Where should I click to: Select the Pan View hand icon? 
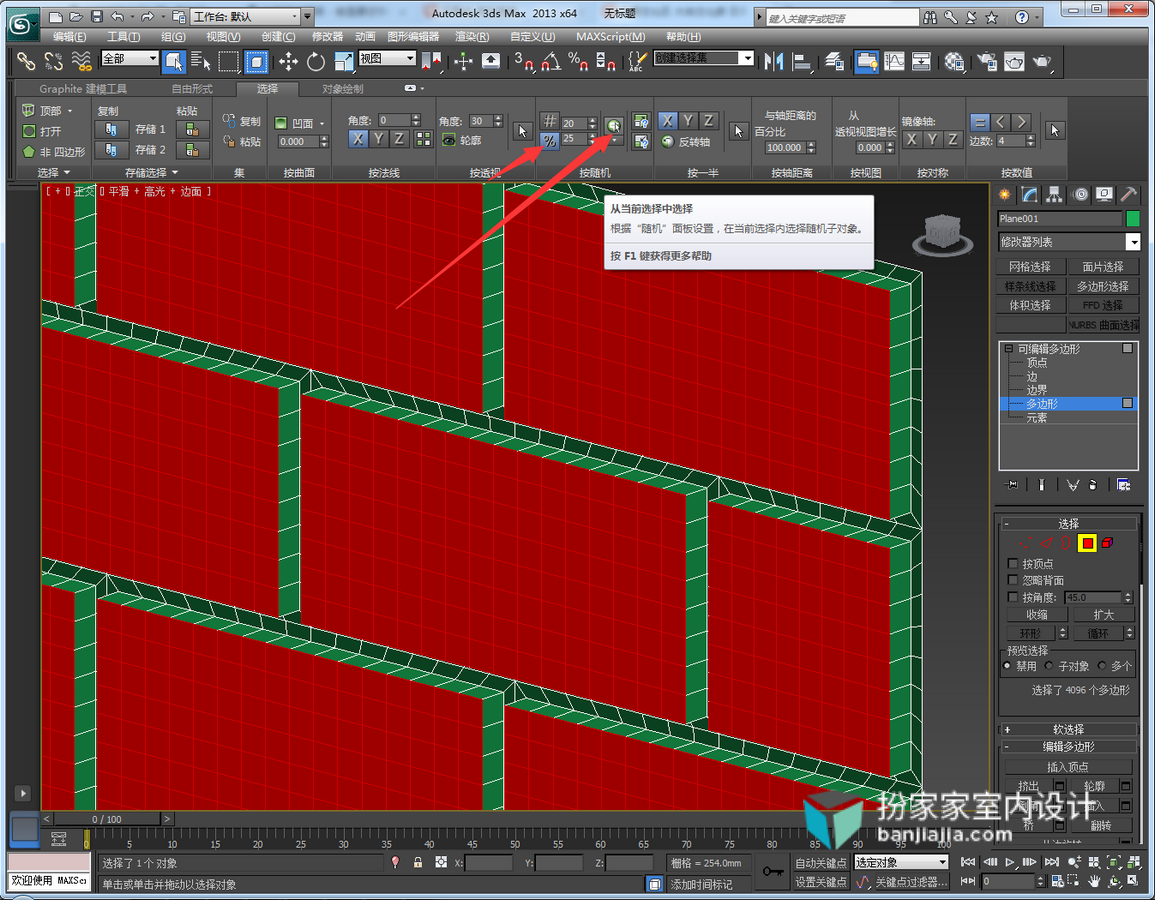pos(1095,881)
